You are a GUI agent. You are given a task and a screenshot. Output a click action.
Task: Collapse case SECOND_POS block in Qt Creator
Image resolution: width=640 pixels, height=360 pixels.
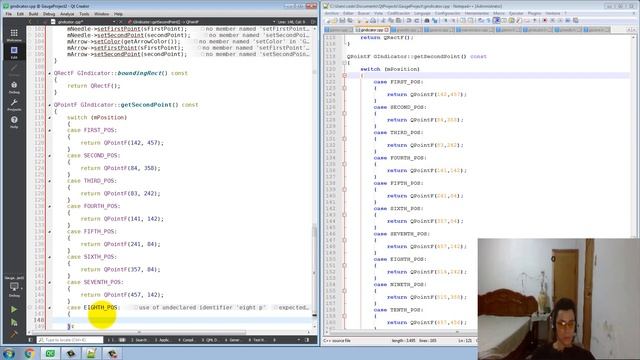50,156
